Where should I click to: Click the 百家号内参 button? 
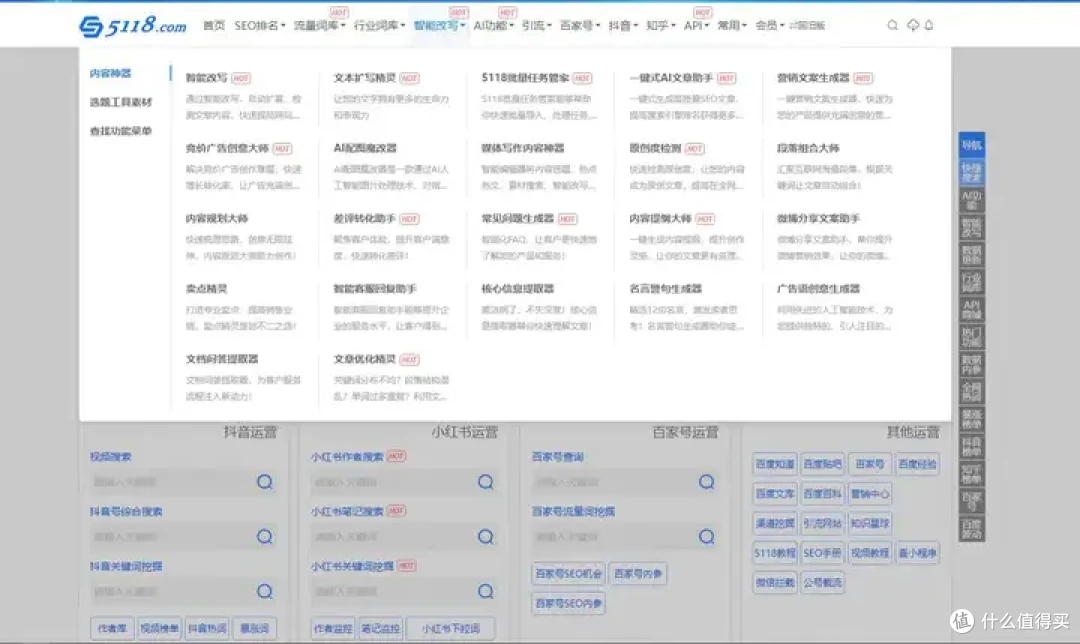click(638, 573)
